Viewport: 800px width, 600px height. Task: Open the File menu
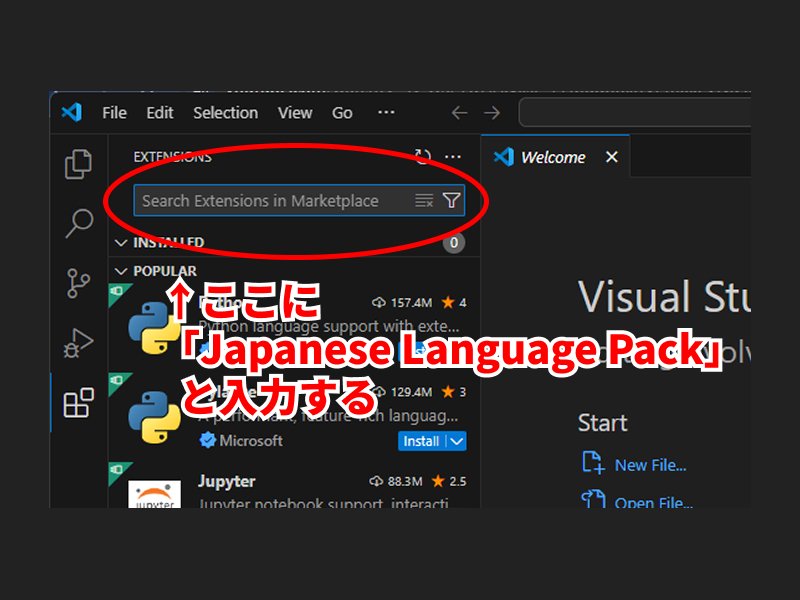pos(114,113)
